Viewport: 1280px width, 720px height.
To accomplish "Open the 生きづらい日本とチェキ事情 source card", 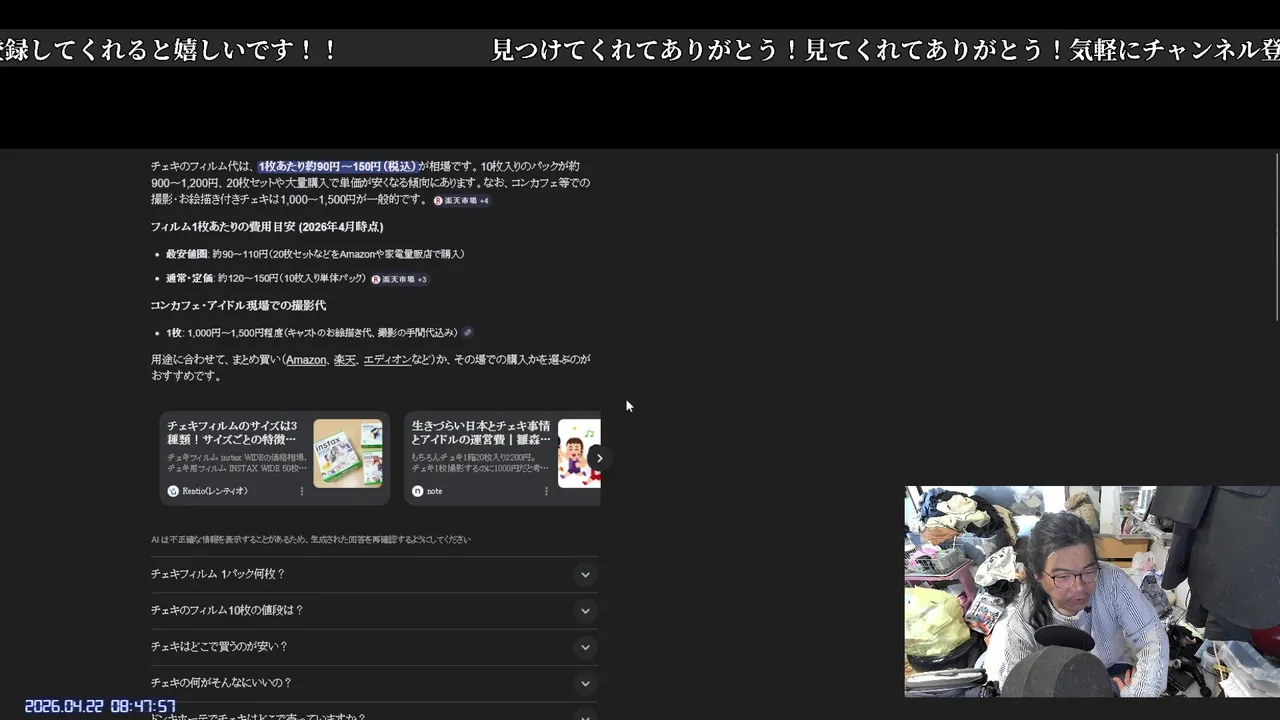I will pyautogui.click(x=502, y=458).
